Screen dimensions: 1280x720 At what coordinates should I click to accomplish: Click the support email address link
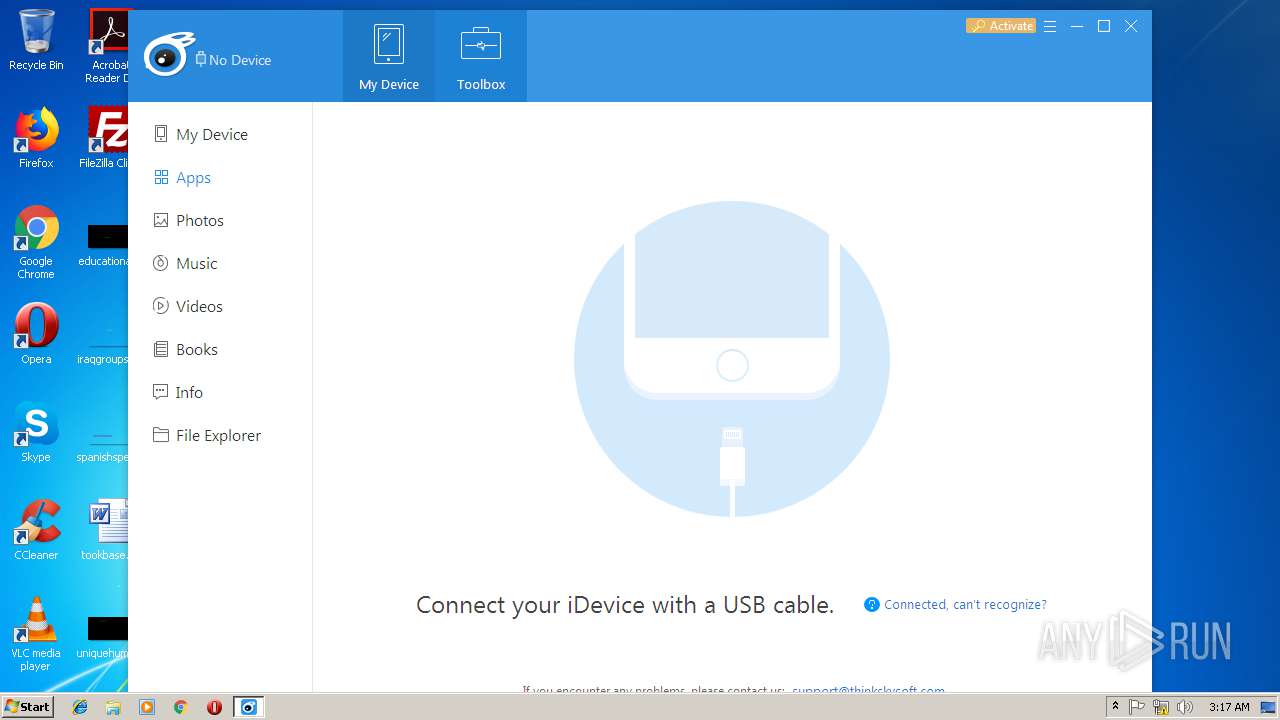click(x=868, y=690)
